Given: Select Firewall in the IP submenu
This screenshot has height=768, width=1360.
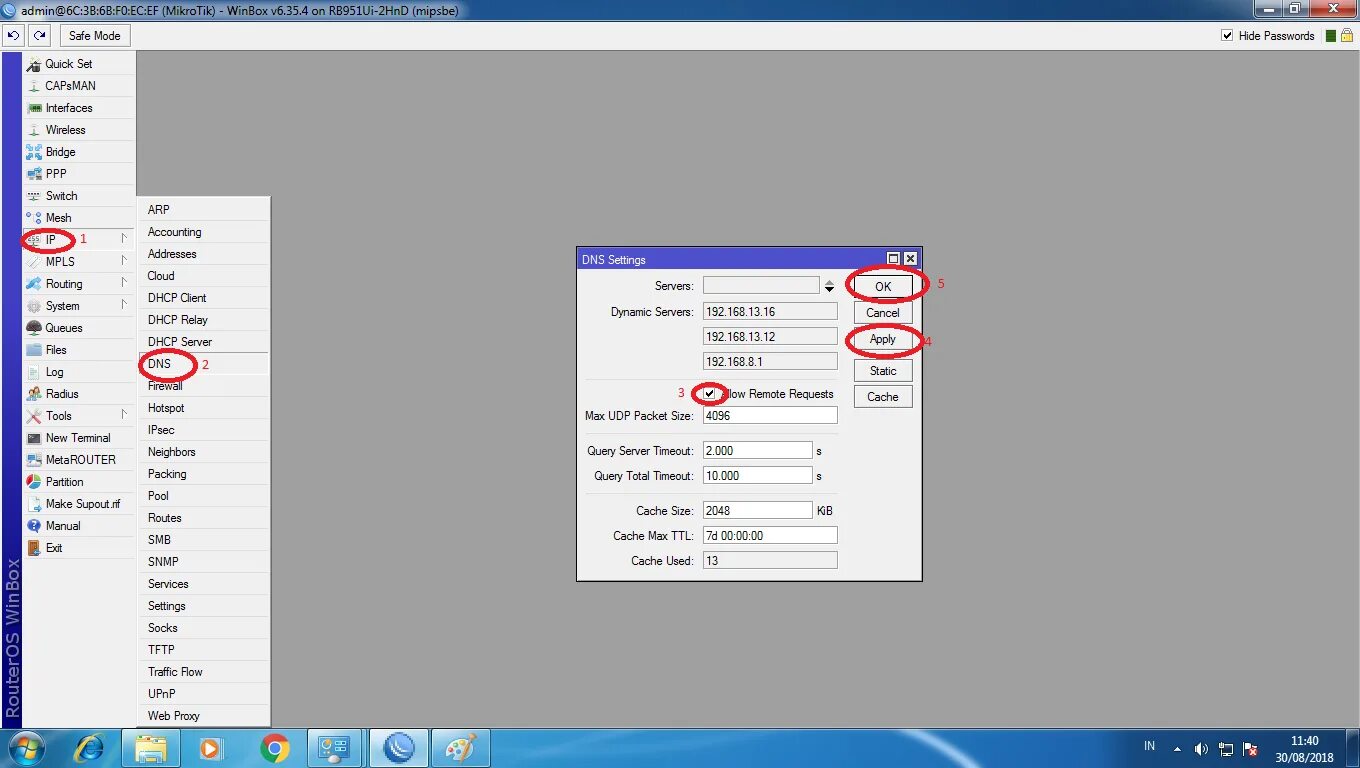Looking at the screenshot, I should point(204,385).
